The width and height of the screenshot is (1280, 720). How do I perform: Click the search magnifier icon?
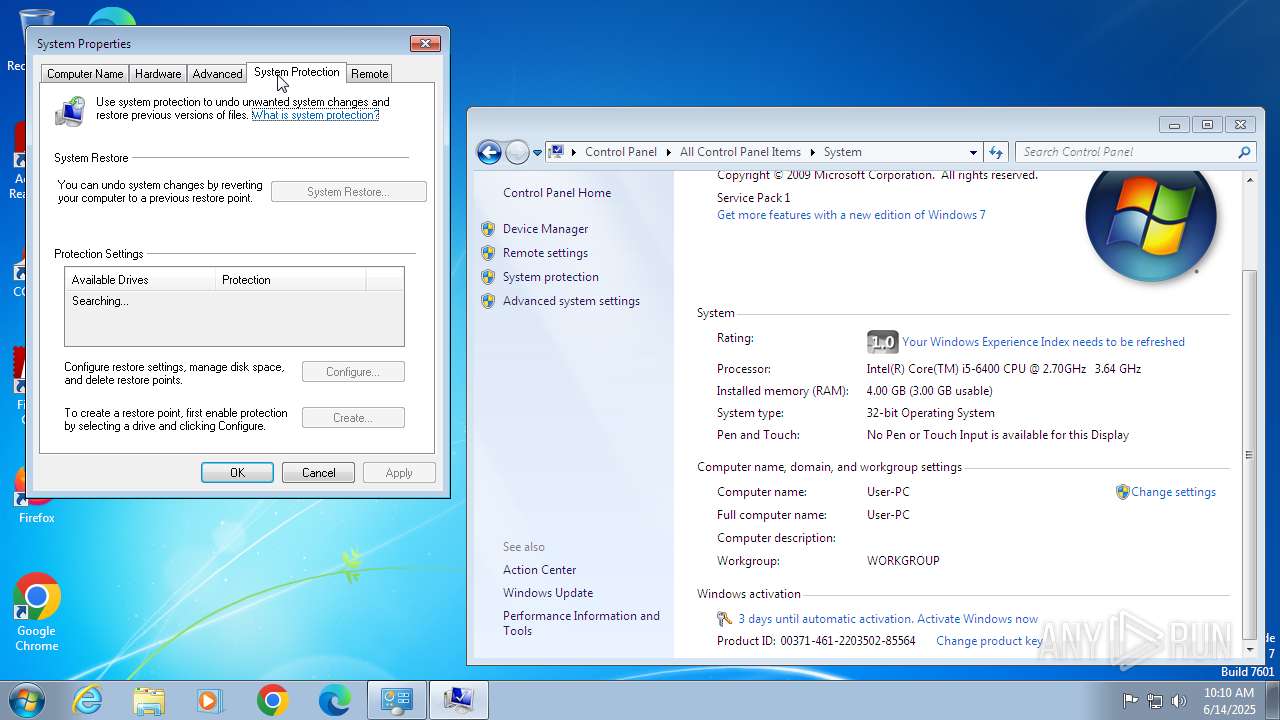click(x=1244, y=152)
